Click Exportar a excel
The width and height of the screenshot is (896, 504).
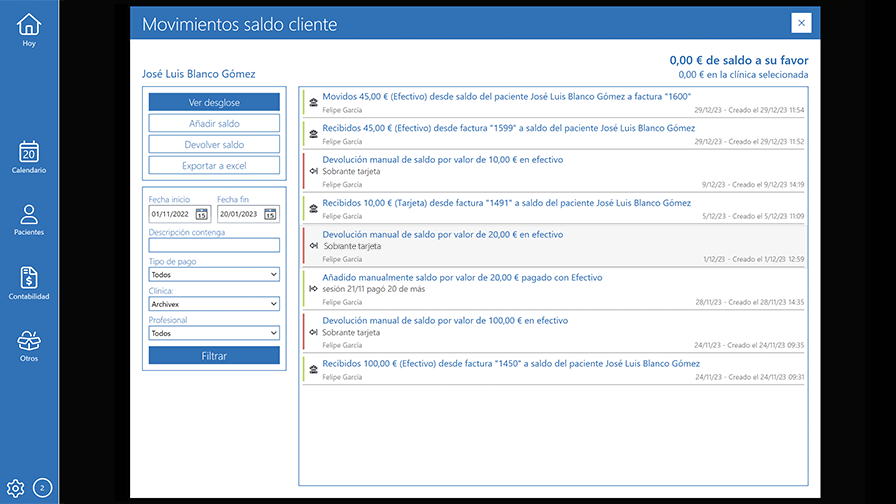click(x=214, y=166)
